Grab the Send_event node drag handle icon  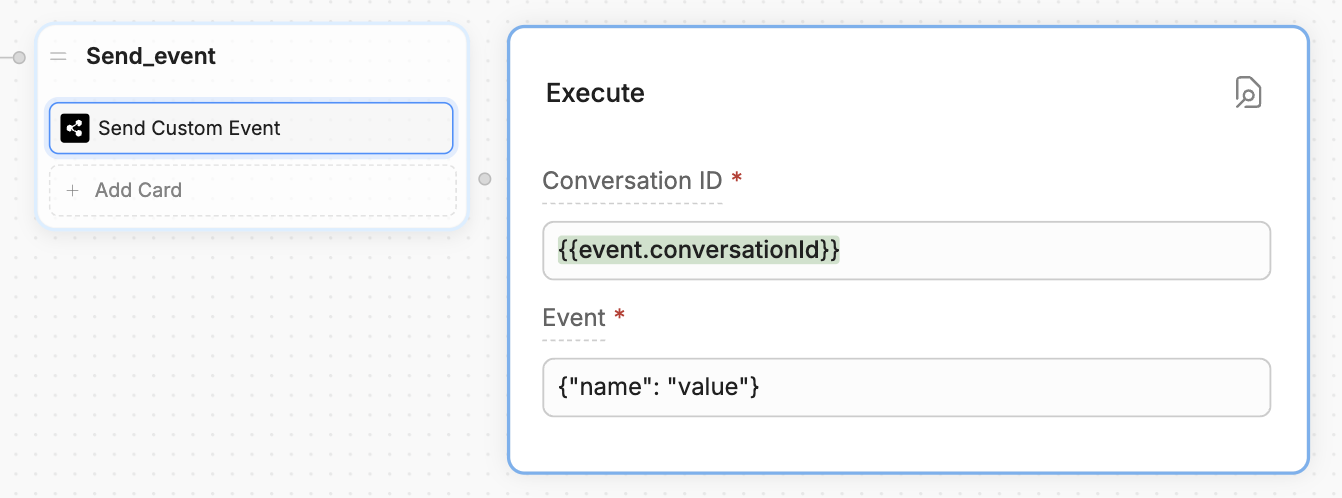click(59, 57)
